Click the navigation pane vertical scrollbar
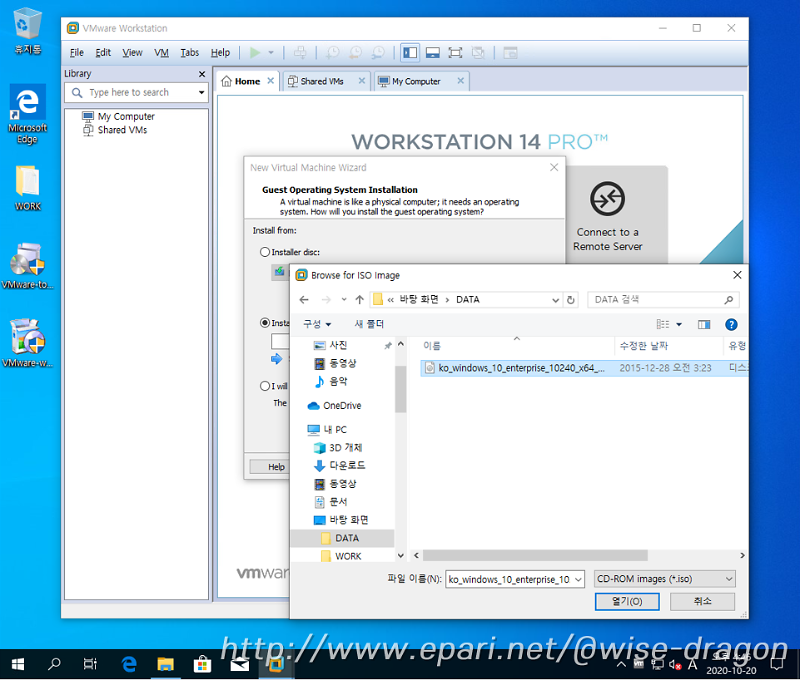This screenshot has height=680, width=800. (x=401, y=389)
